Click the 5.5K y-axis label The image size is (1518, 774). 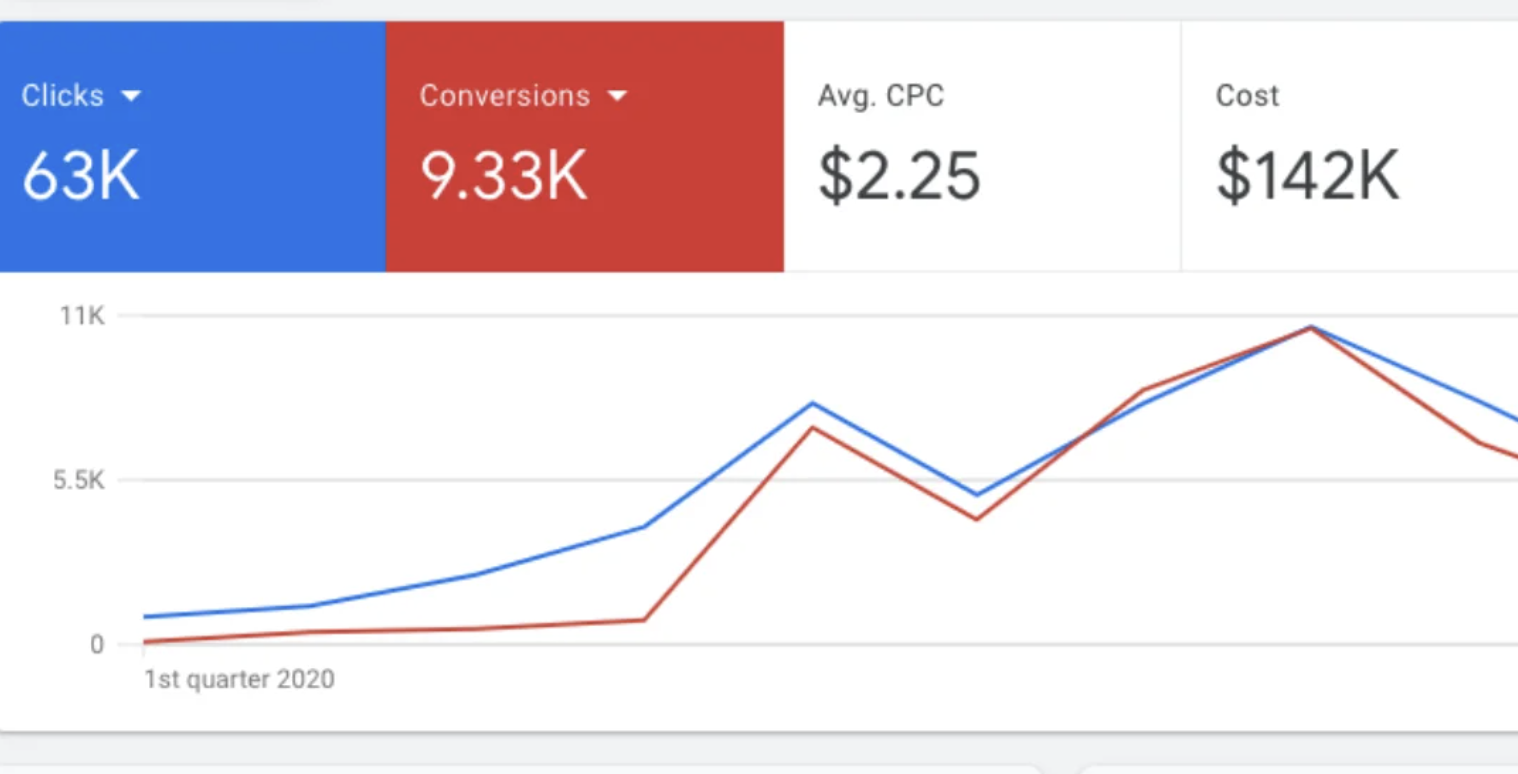click(79, 481)
